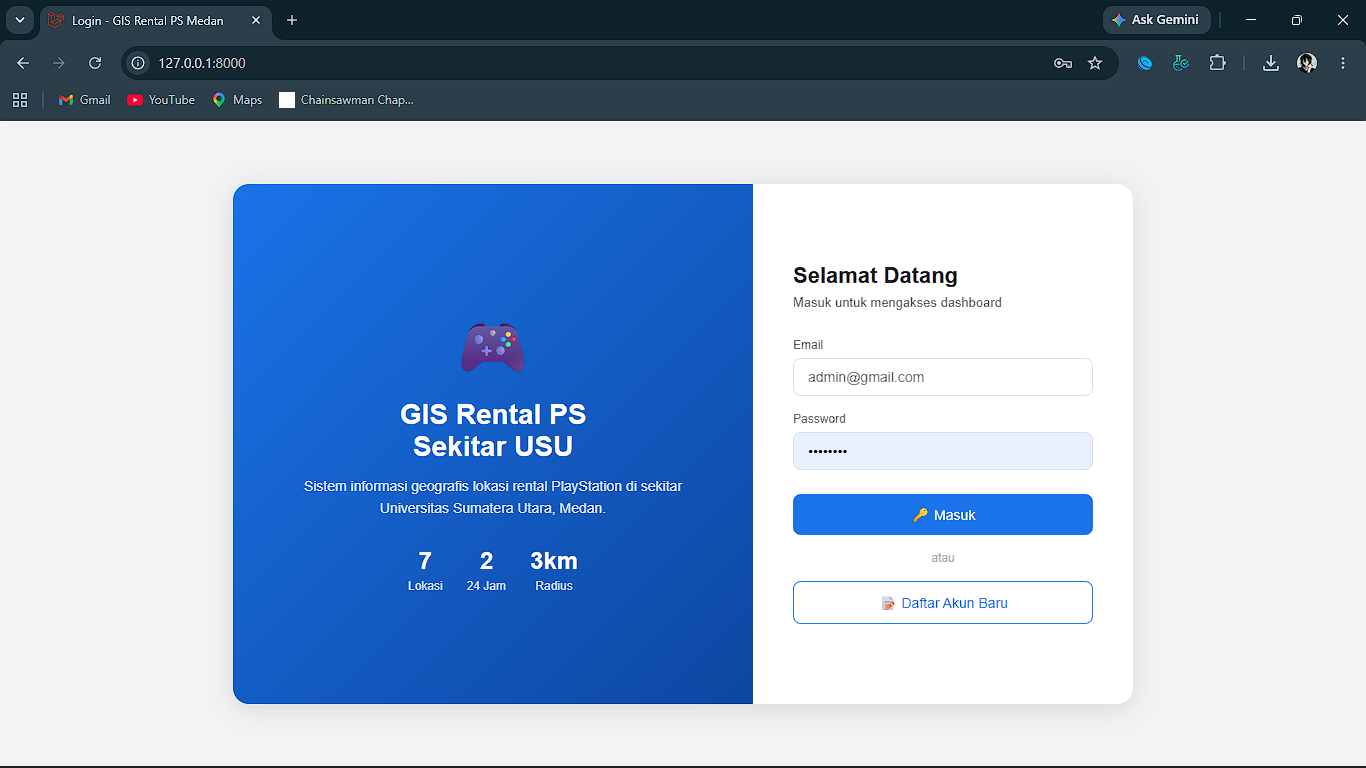
Task: Open the Extensions puzzle icon
Action: pos(1217,63)
